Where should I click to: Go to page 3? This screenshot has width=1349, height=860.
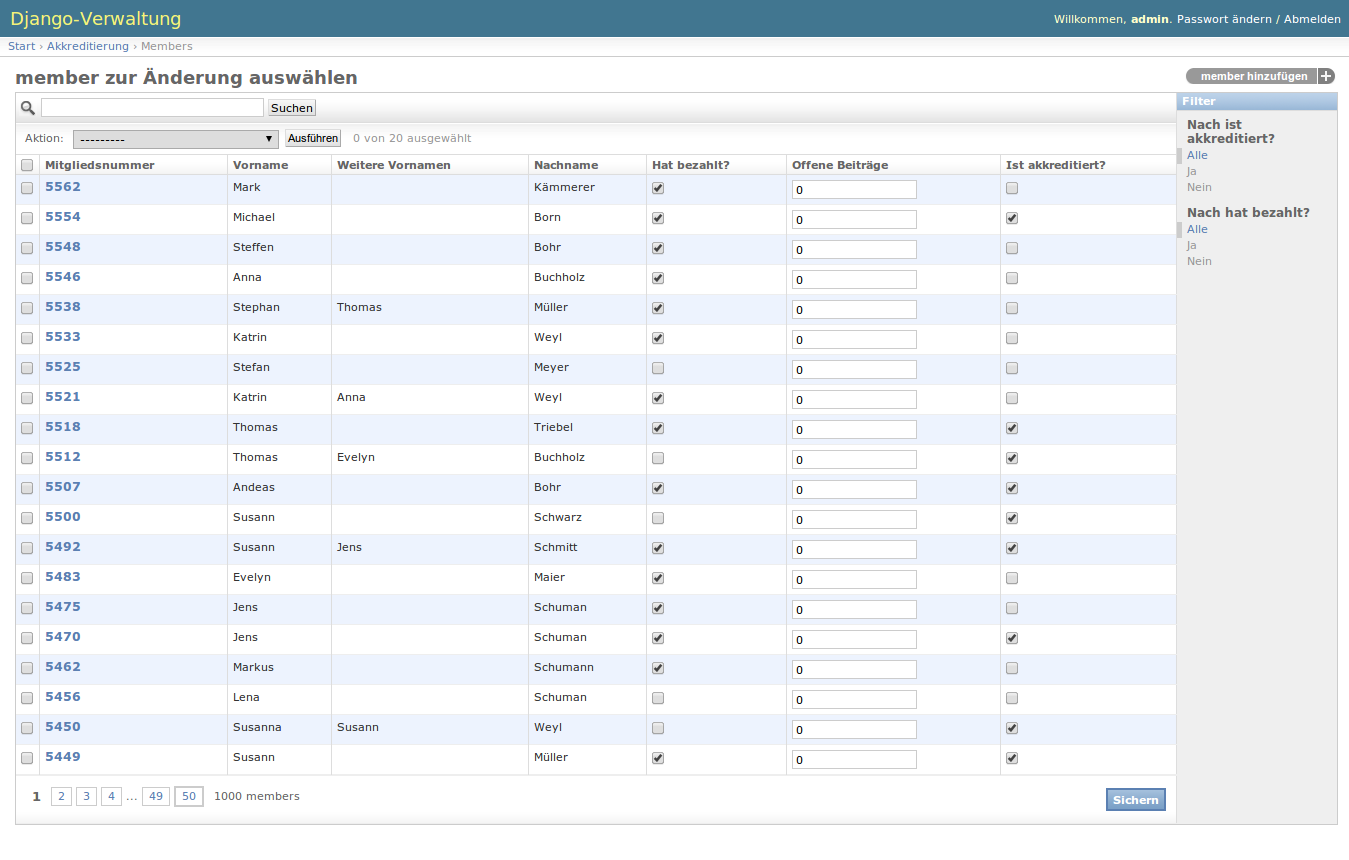coord(87,796)
